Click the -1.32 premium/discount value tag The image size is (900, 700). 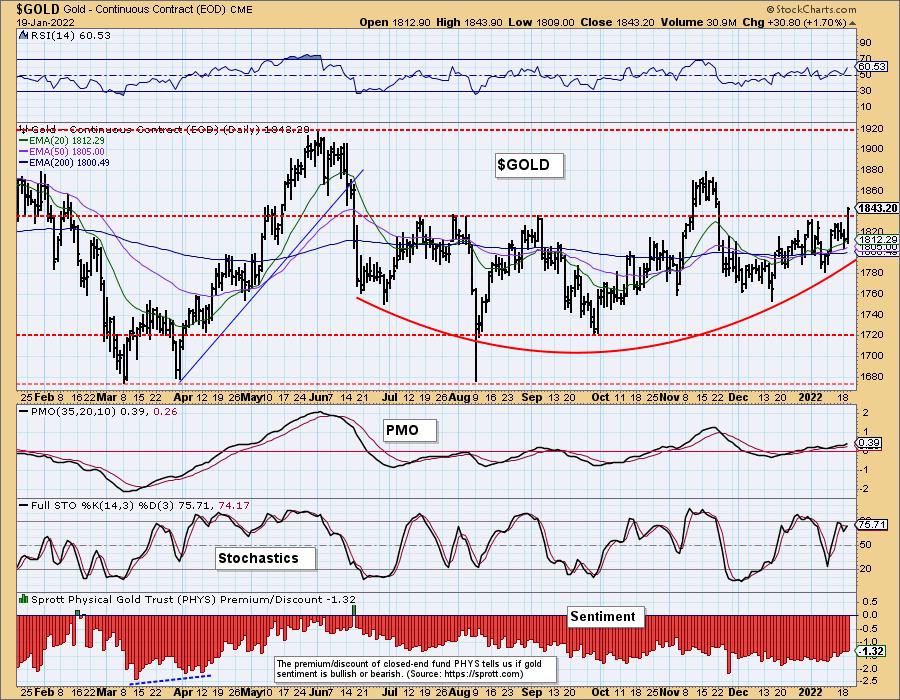click(871, 651)
